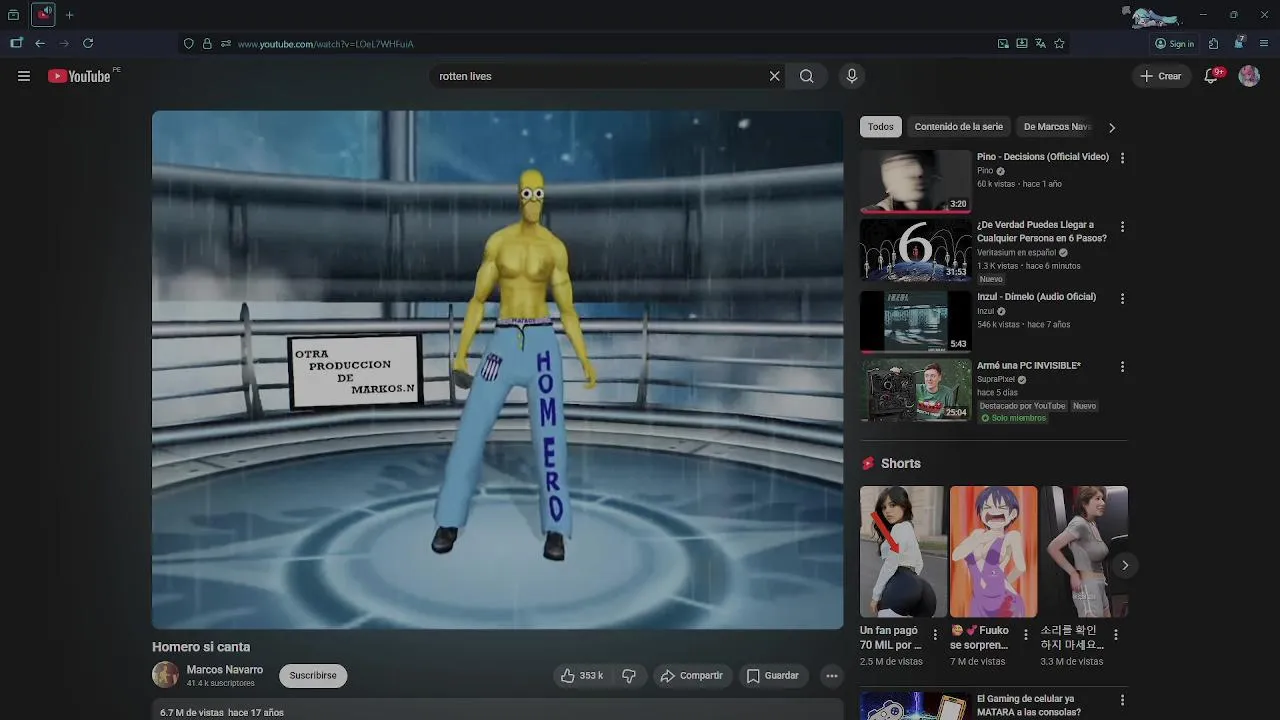Open options for Inzul - Dímelo video
The height and width of the screenshot is (720, 1280).
(1122, 298)
